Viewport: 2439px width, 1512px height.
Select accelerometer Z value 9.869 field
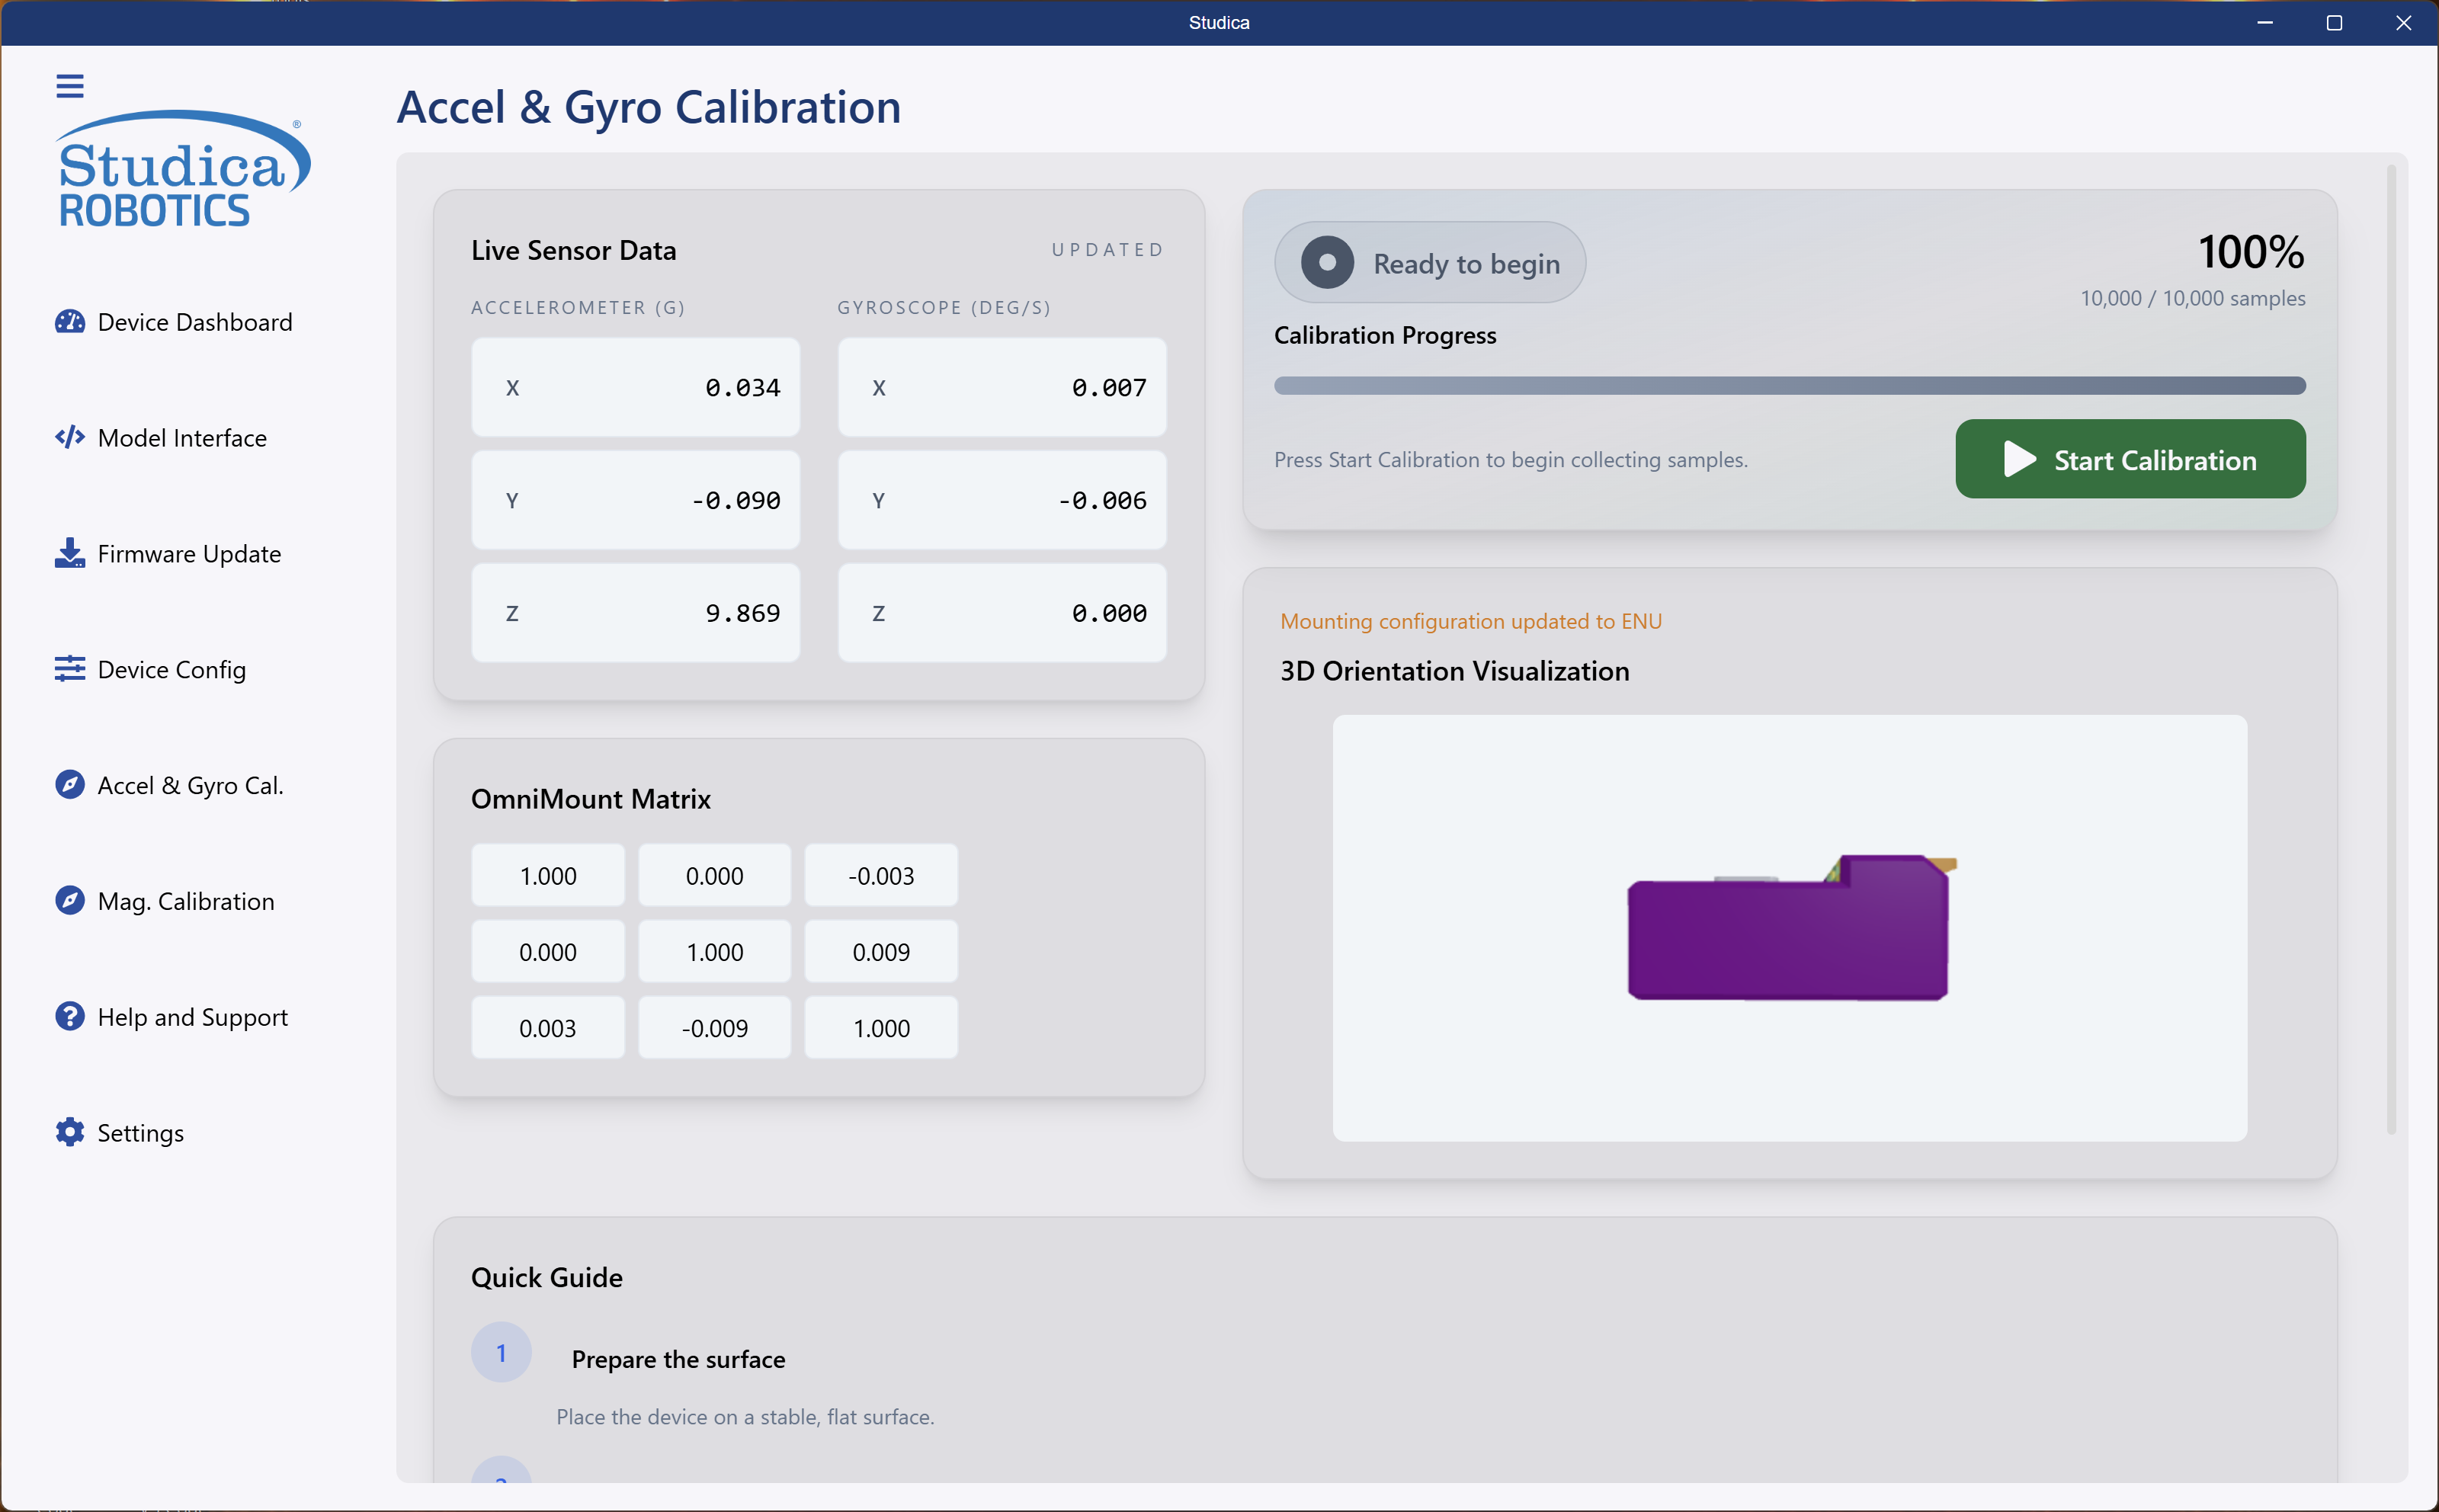pyautogui.click(x=635, y=613)
